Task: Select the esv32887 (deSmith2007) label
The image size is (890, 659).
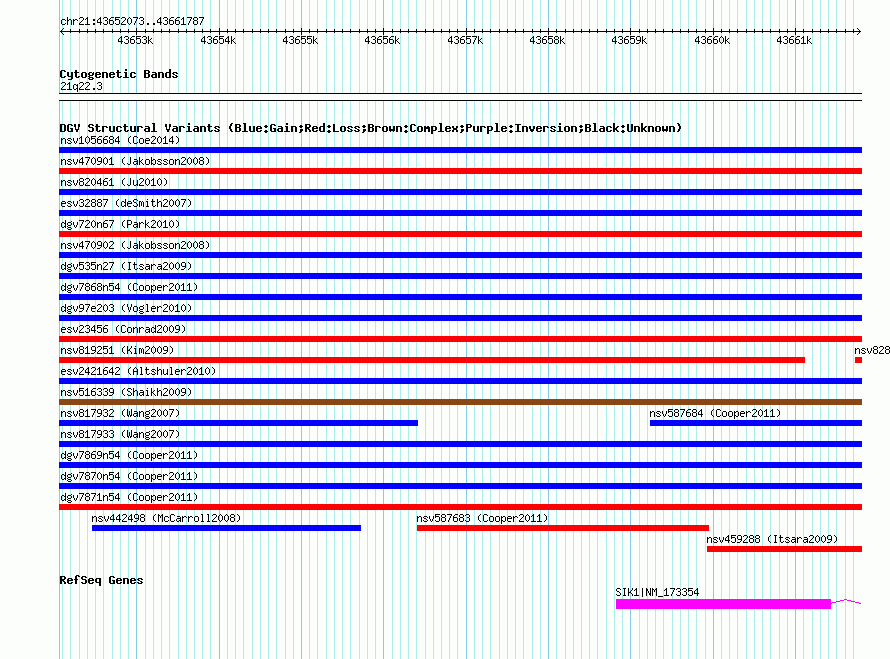Action: click(126, 203)
